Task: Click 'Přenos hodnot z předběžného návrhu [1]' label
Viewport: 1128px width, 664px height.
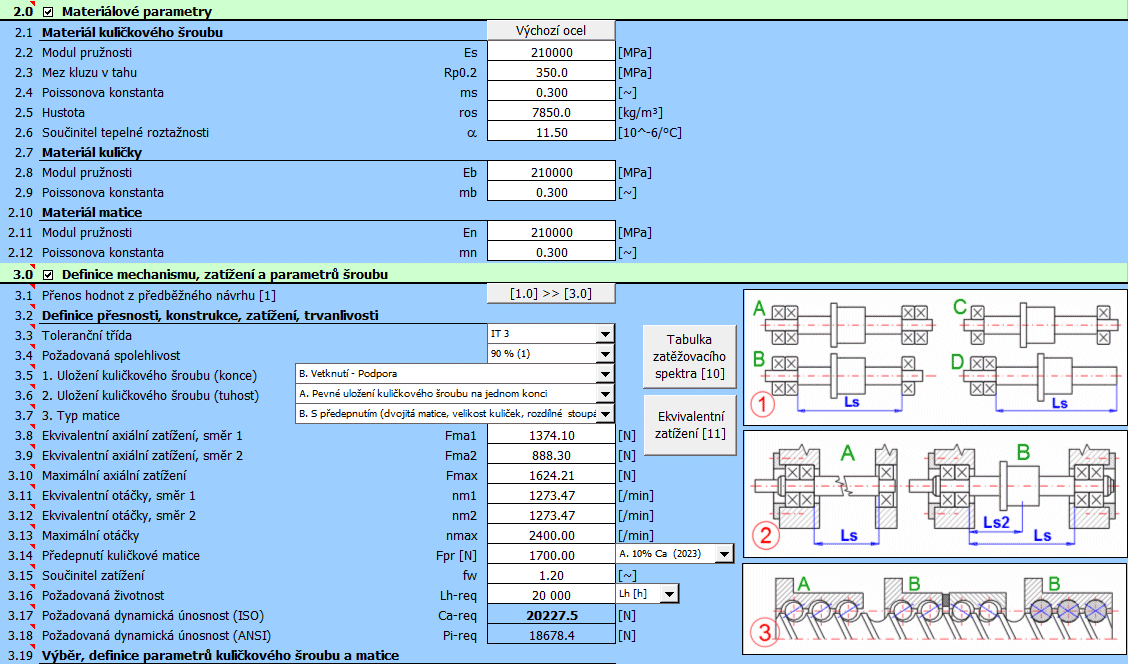Action: coord(158,296)
